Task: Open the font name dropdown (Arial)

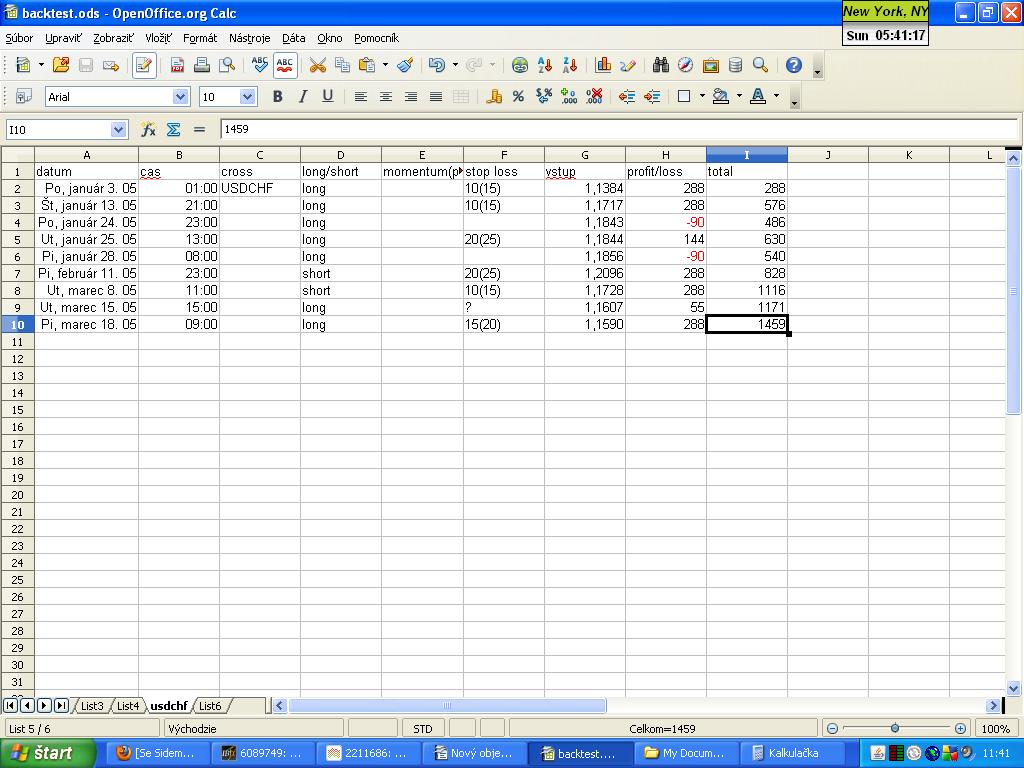Action: [x=180, y=96]
